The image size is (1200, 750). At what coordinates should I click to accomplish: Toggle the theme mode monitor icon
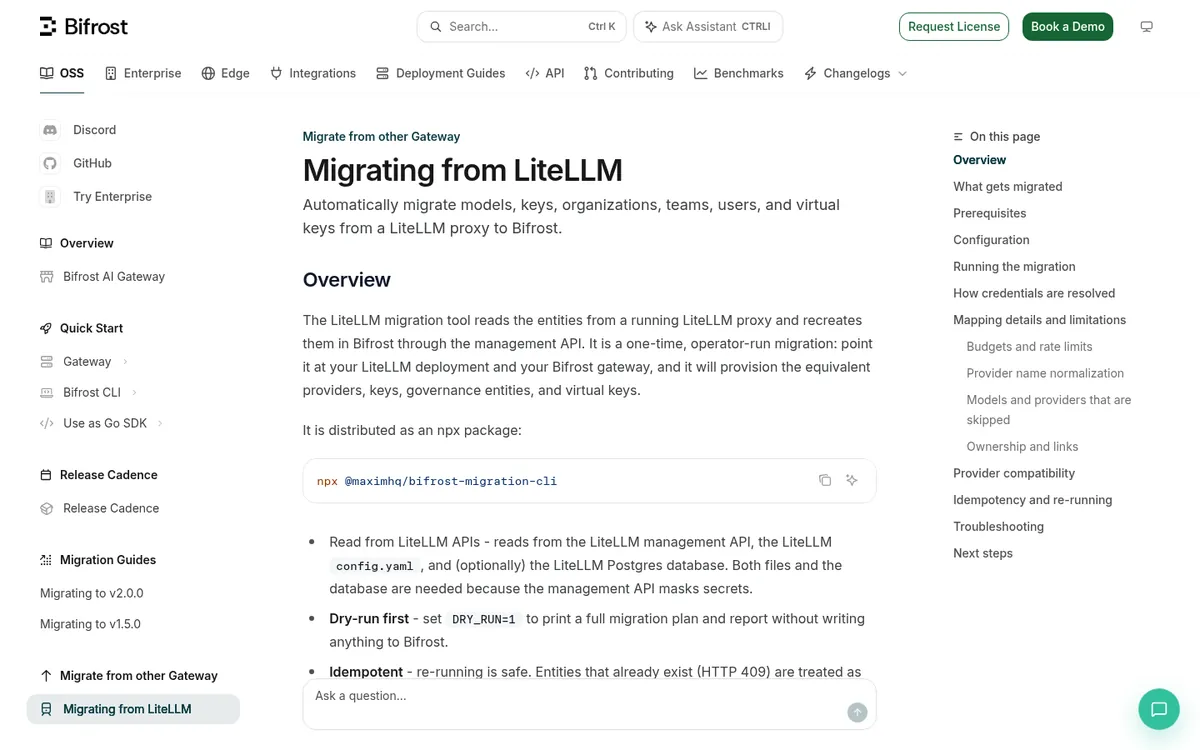1147,27
